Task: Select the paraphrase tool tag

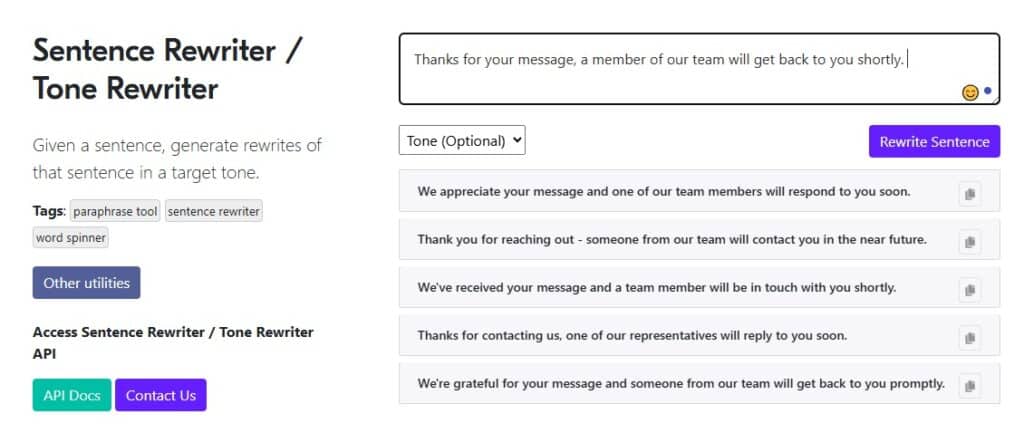Action: tap(116, 211)
